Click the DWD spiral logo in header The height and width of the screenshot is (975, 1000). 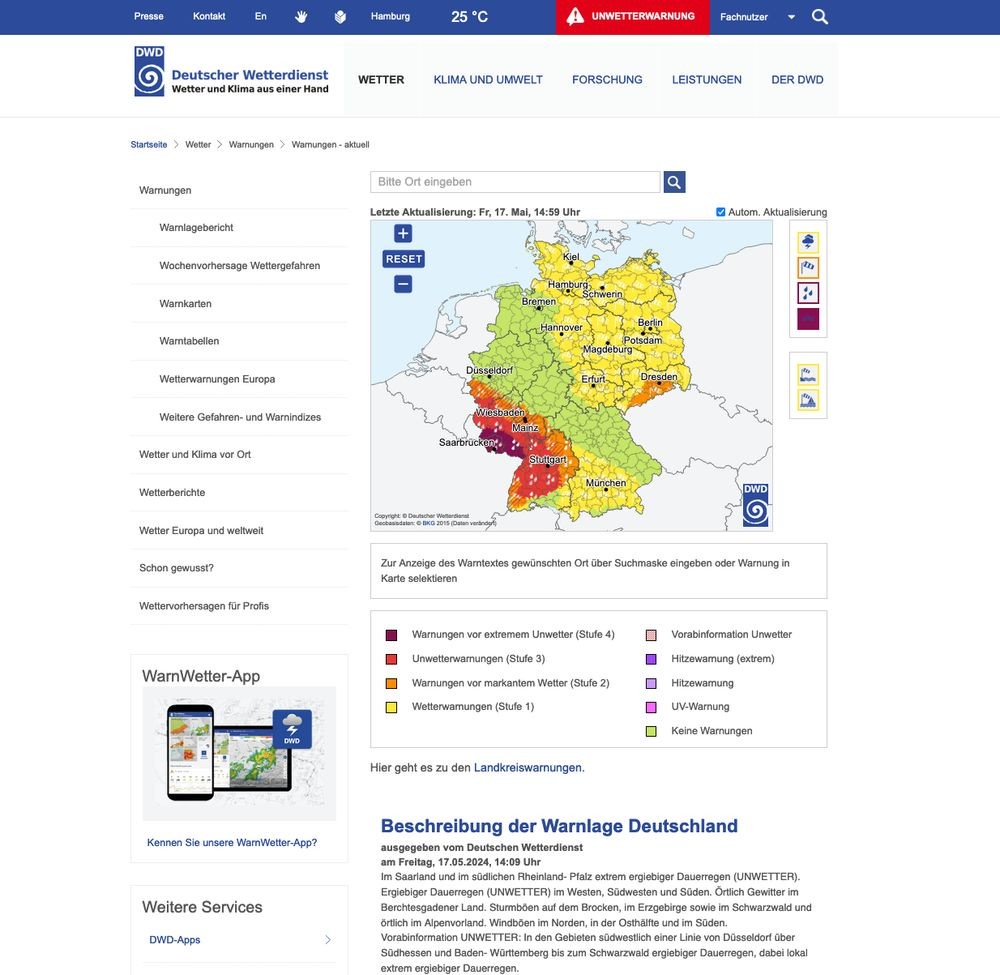coord(149,71)
